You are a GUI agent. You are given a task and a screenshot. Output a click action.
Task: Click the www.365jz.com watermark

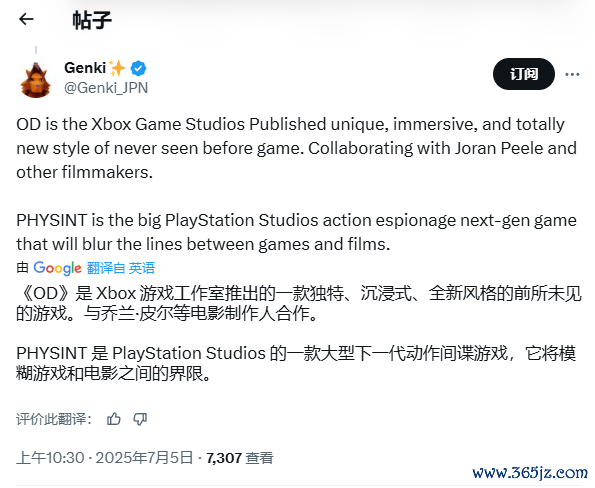(x=530, y=473)
